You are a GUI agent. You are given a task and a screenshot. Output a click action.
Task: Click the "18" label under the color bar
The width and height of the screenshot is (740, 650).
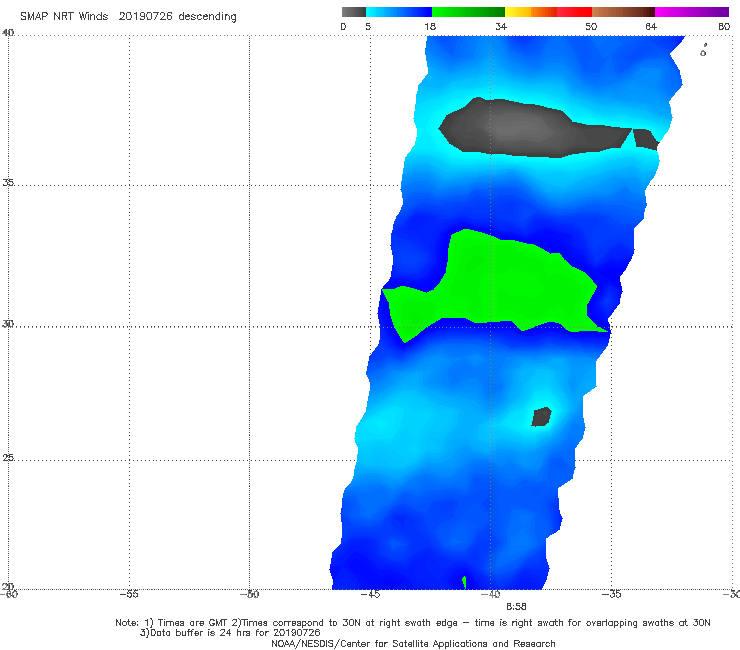point(430,27)
